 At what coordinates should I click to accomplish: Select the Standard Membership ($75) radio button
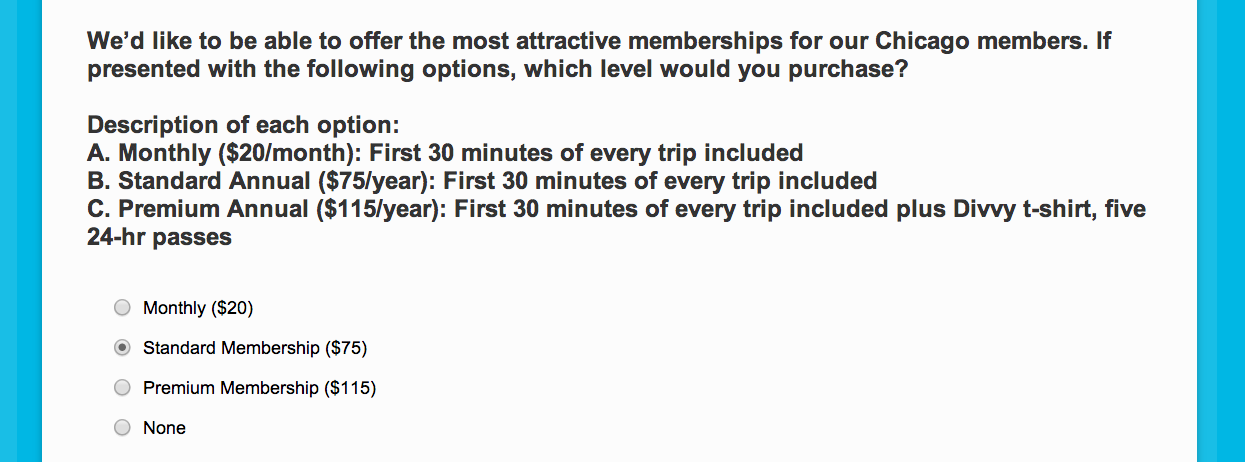click(x=122, y=348)
